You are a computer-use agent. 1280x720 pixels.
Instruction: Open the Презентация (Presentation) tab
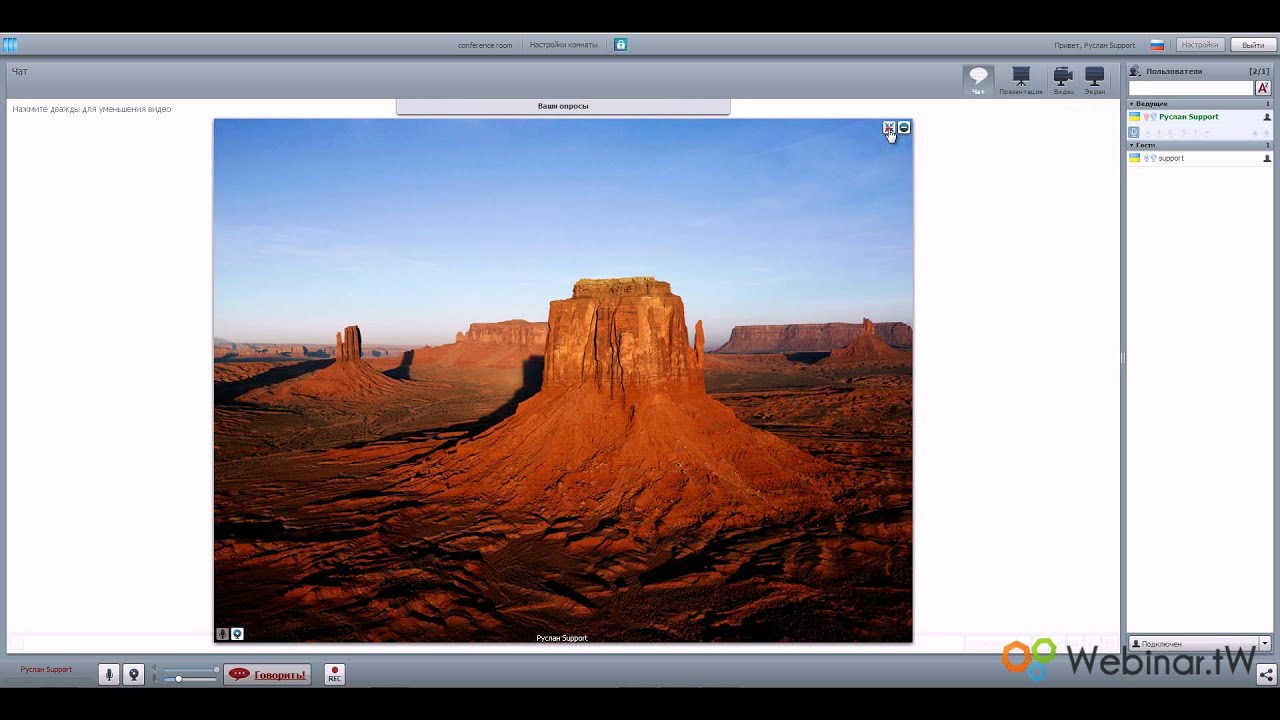pos(1020,80)
